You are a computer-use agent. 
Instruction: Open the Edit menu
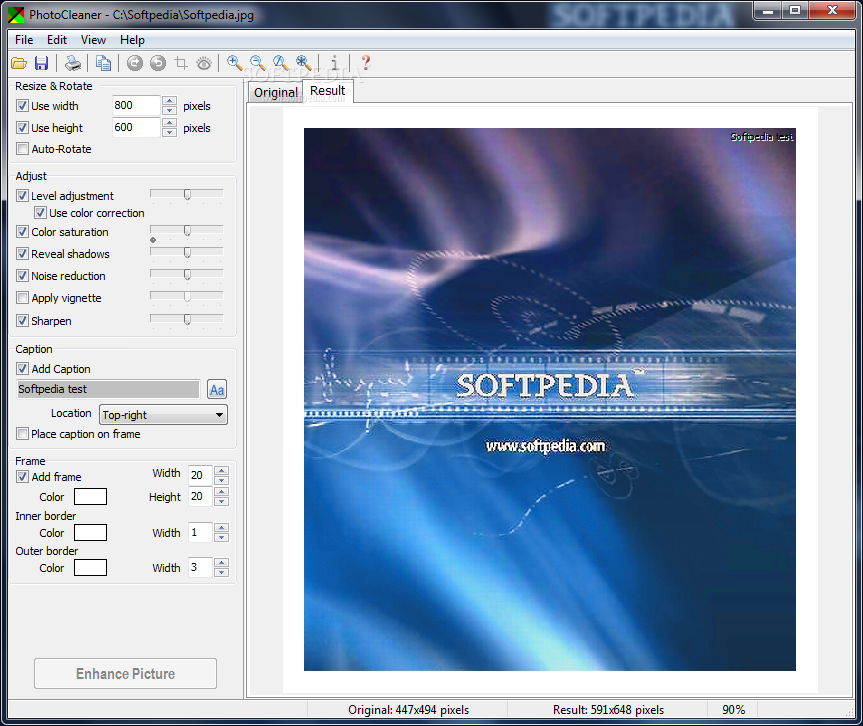[57, 40]
